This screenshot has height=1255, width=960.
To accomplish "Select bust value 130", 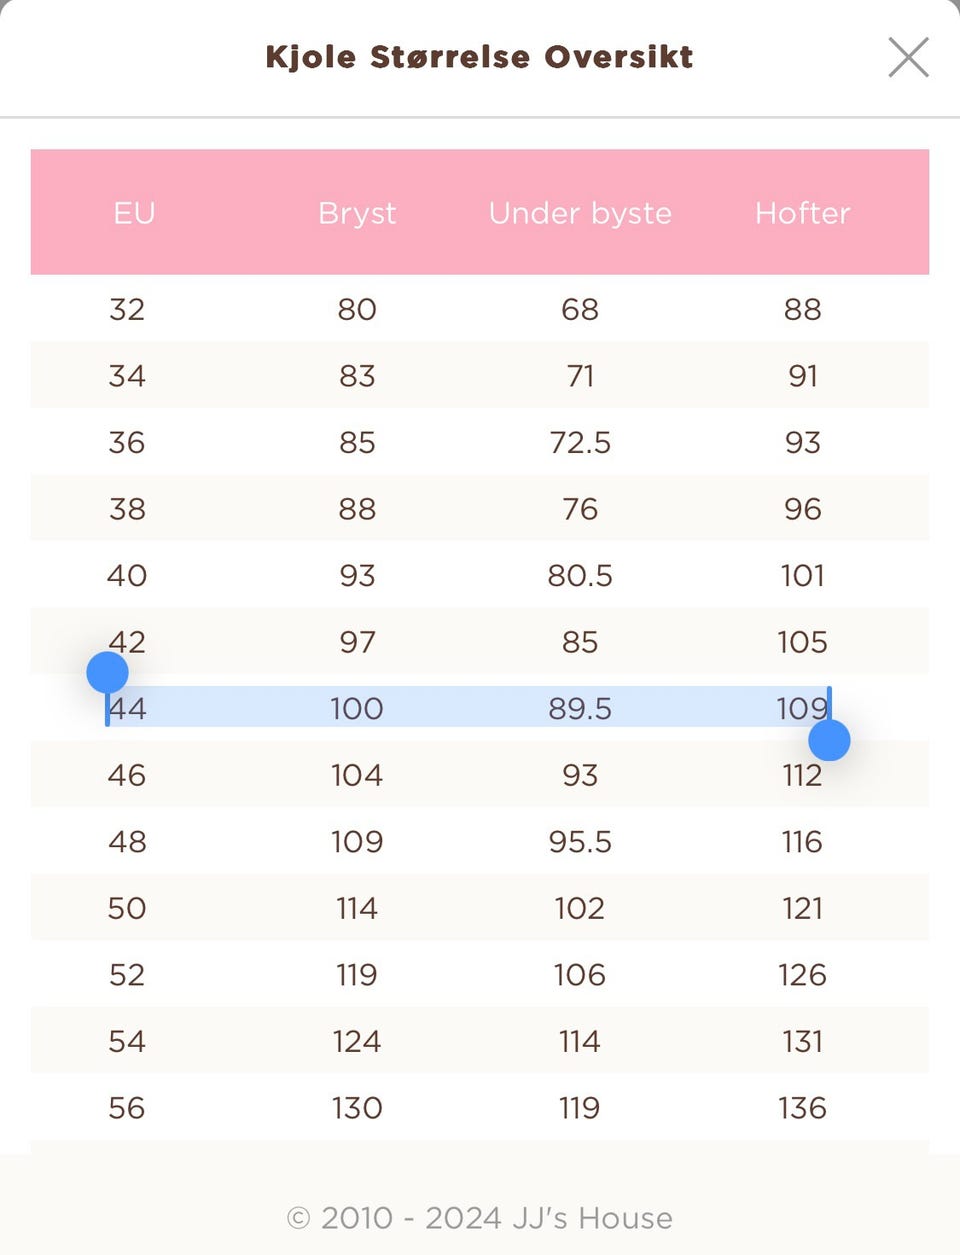I will point(357,1108).
